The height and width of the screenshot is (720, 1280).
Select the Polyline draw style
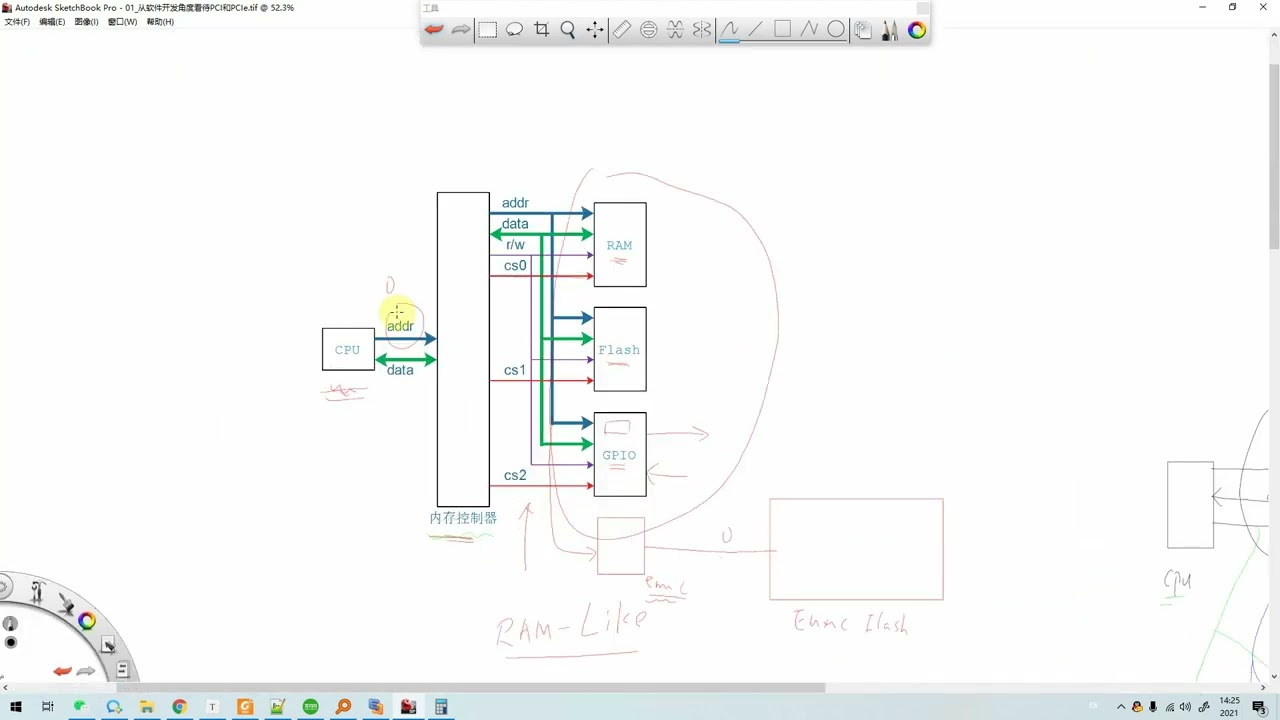click(x=810, y=30)
